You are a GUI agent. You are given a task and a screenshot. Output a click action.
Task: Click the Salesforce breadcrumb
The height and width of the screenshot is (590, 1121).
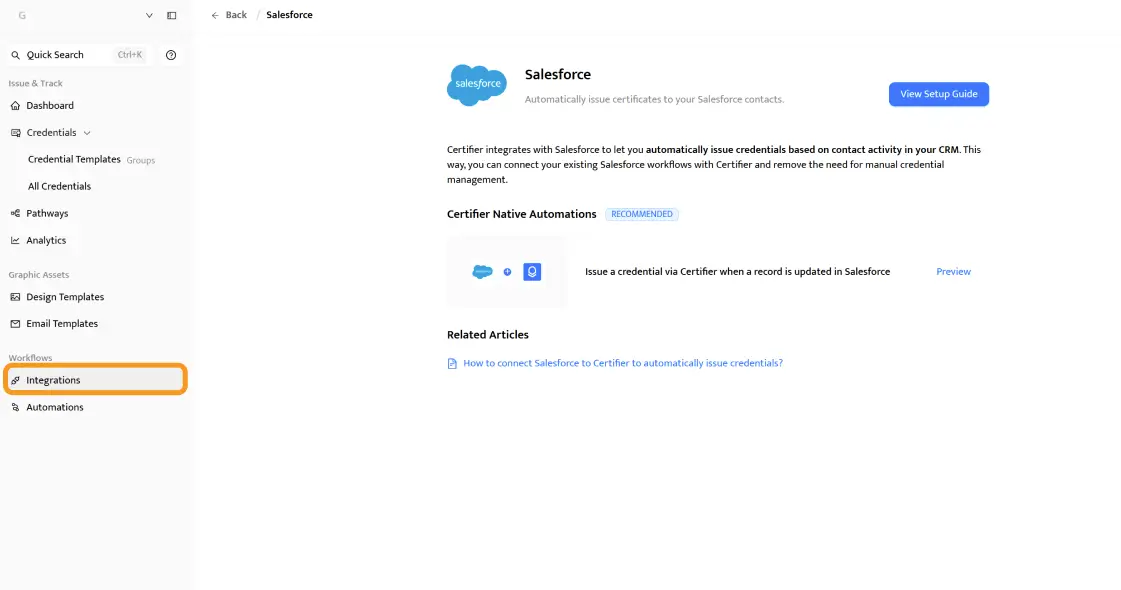[x=289, y=15]
